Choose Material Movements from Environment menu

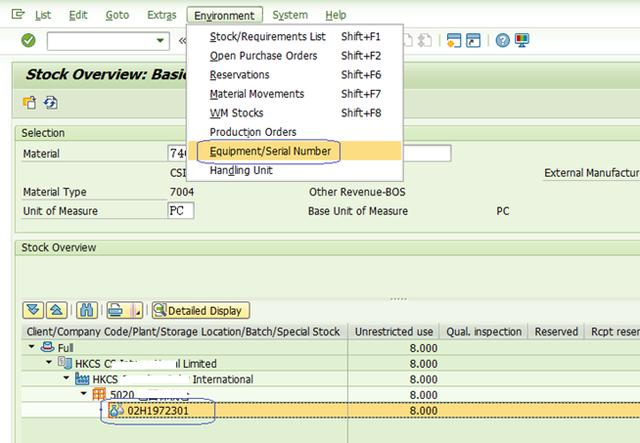(x=256, y=94)
